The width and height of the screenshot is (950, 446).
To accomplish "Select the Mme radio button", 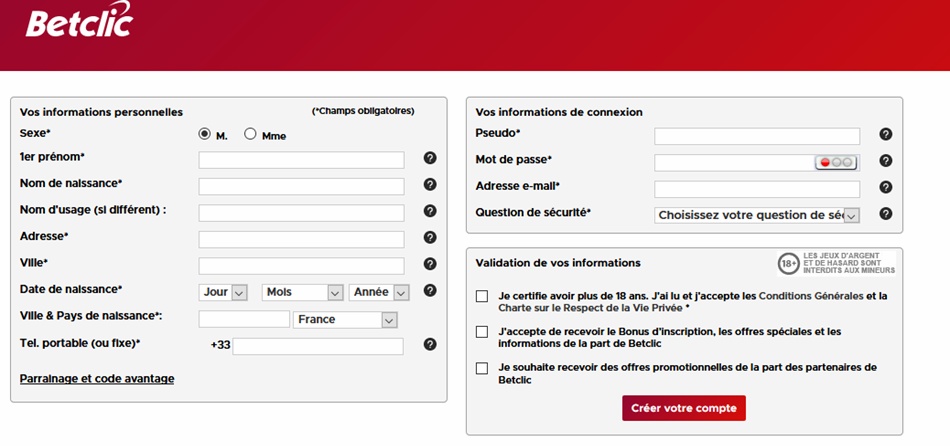I will pyautogui.click(x=250, y=135).
